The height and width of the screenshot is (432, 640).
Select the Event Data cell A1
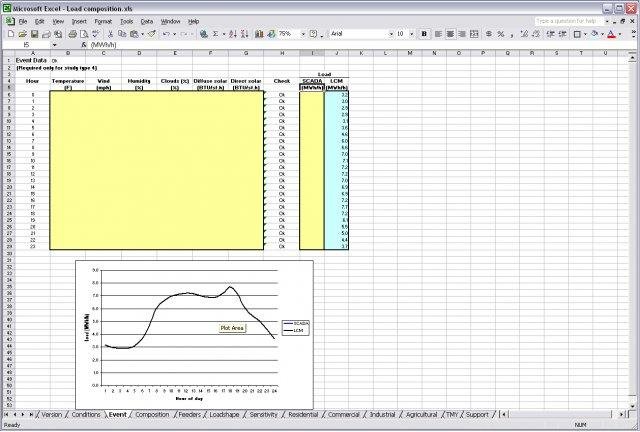[x=32, y=60]
